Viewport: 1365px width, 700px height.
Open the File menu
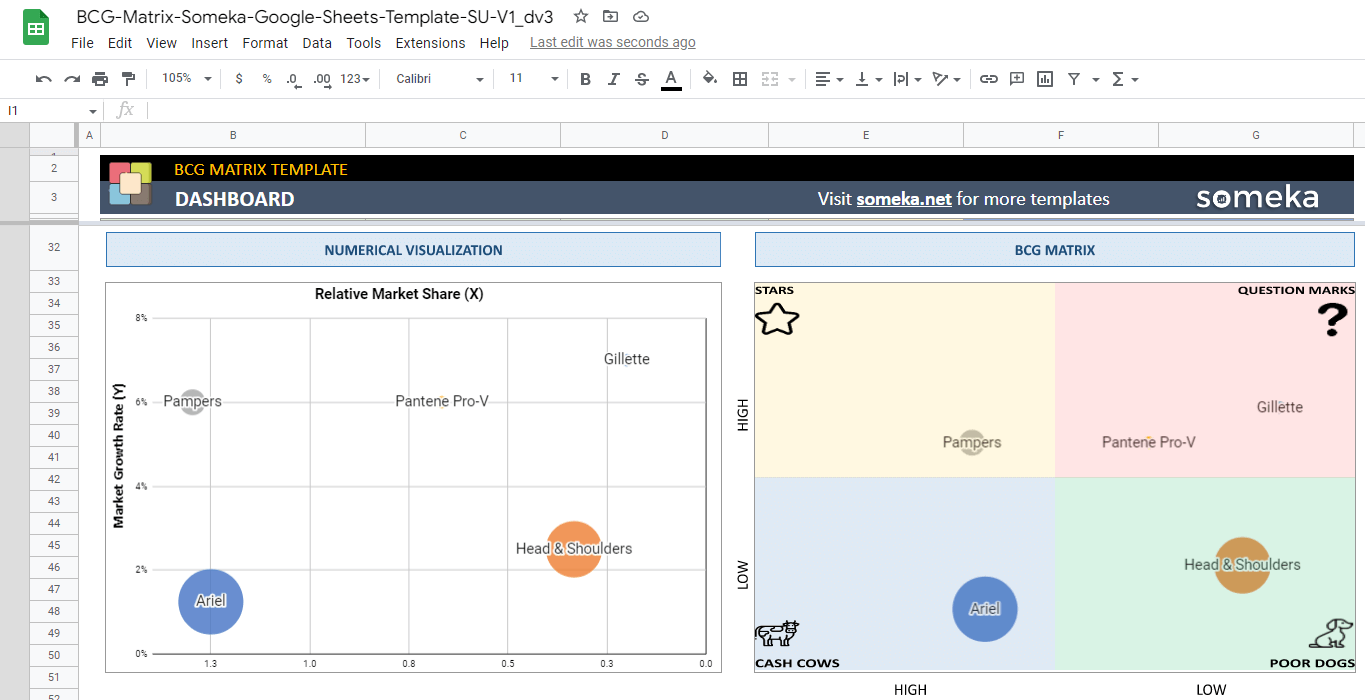[x=83, y=43]
